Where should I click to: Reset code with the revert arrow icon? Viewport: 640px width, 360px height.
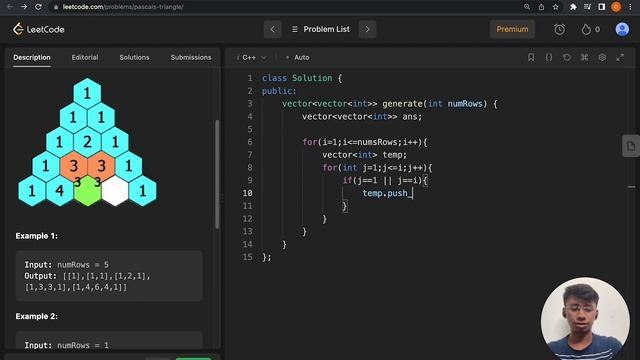(x=567, y=58)
